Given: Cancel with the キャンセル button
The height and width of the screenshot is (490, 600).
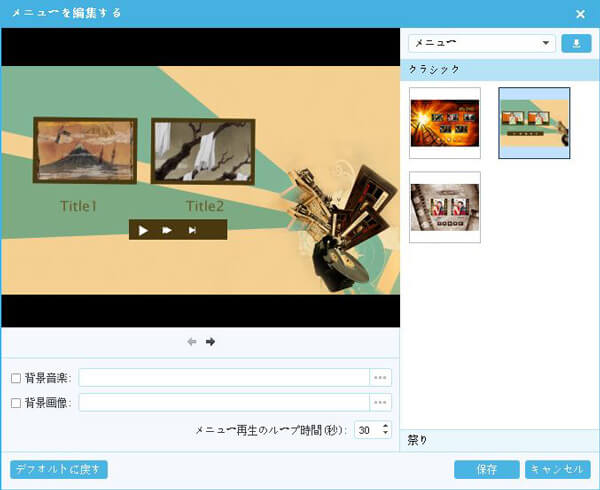Looking at the screenshot, I should pyautogui.click(x=550, y=469).
